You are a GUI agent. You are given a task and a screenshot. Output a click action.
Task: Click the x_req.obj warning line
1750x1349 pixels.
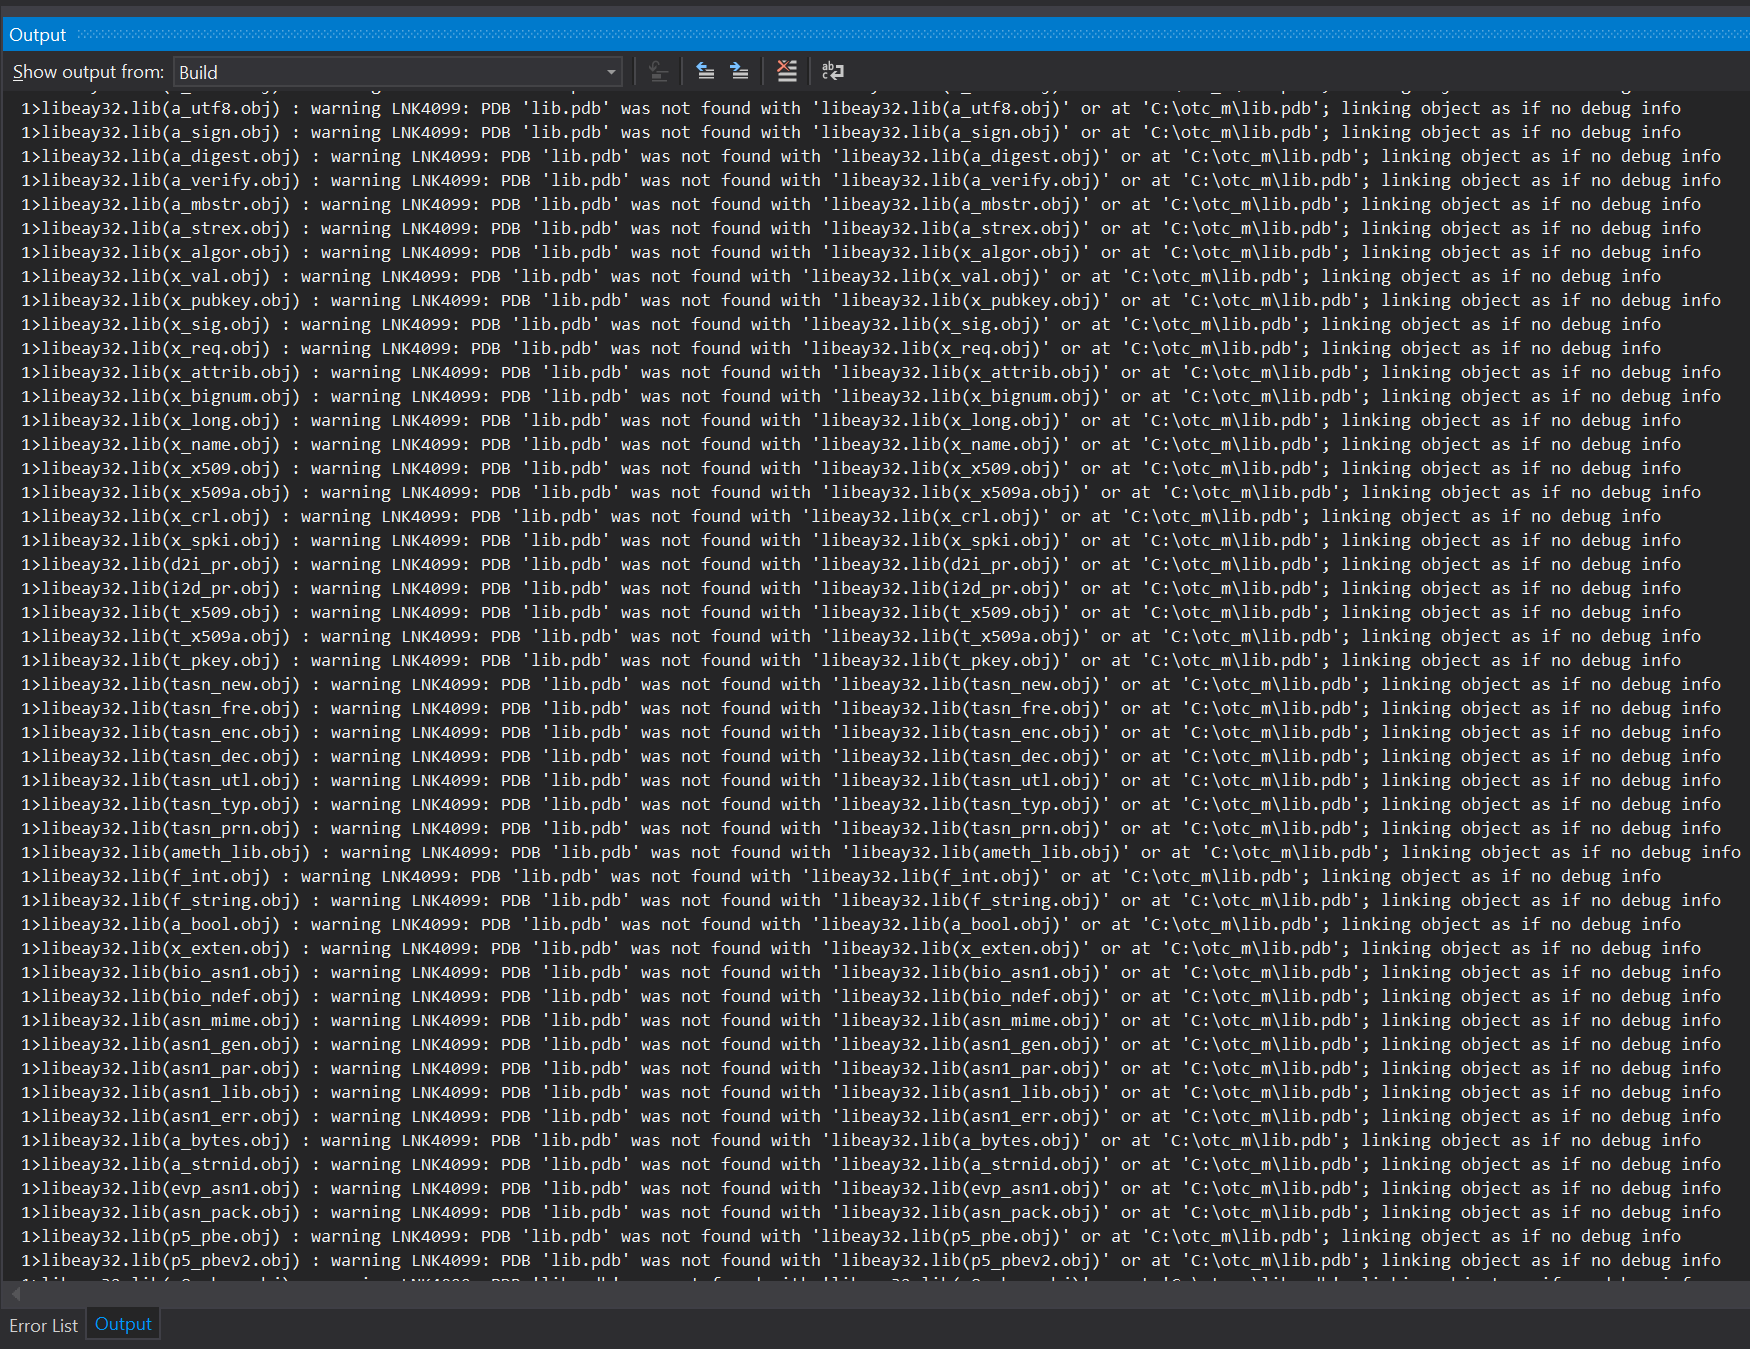[841, 348]
